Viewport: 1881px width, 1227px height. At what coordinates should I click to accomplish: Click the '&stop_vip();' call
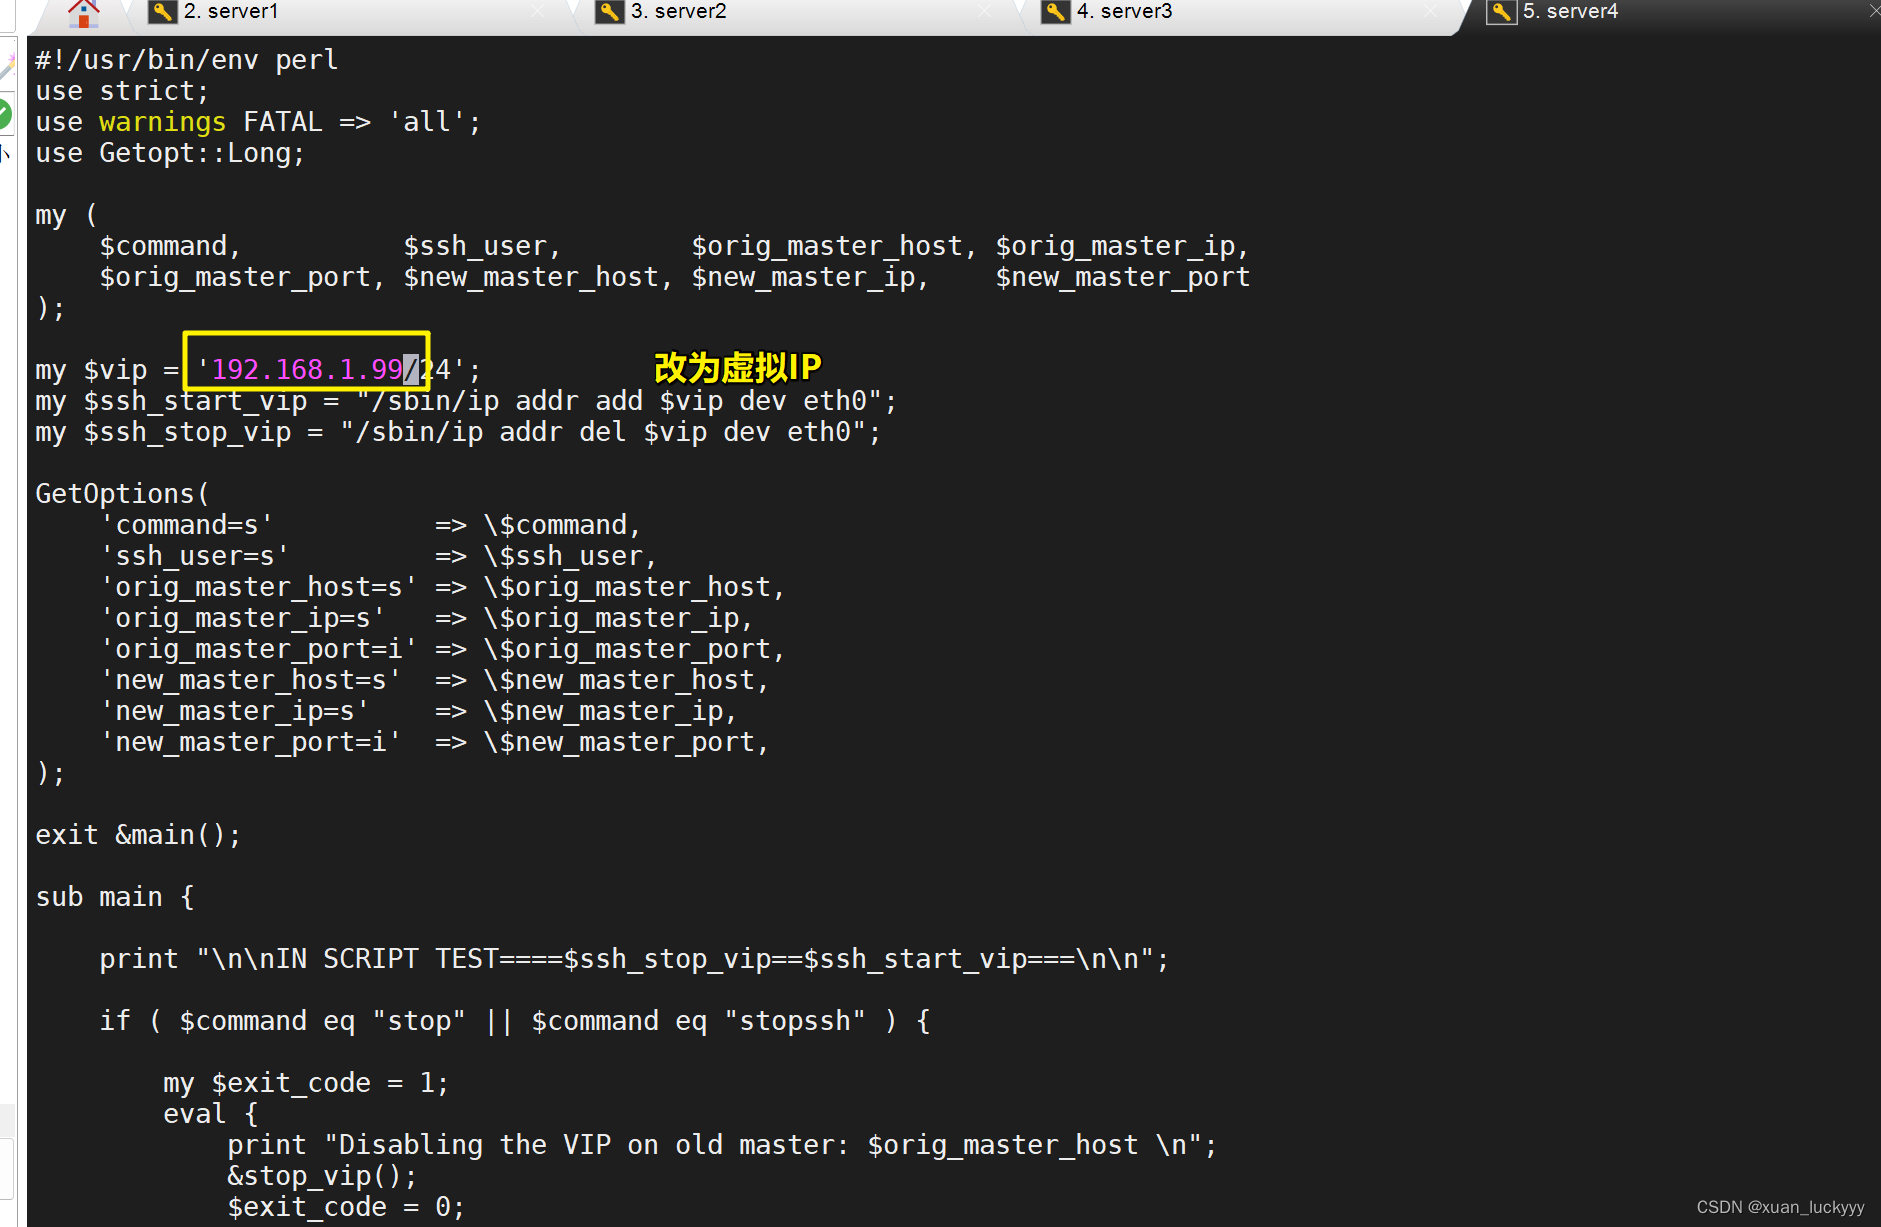(x=322, y=1176)
